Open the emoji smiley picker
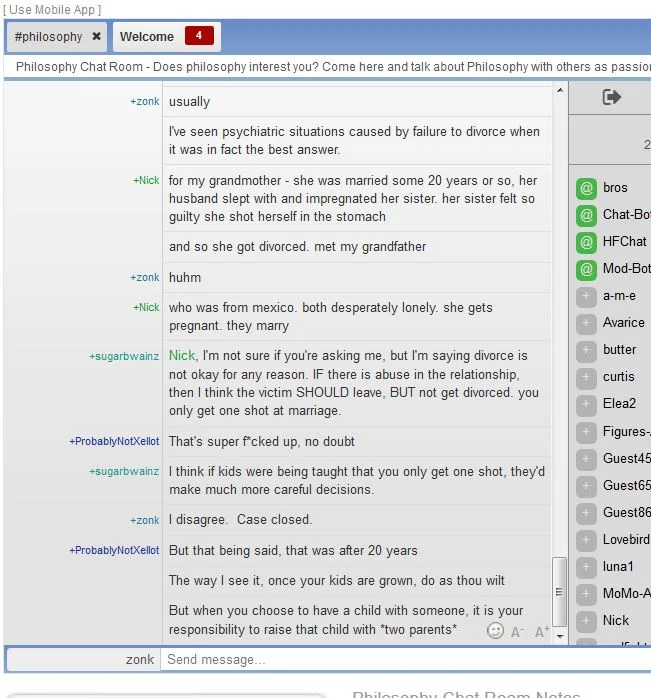The height and width of the screenshot is (698, 651). [x=495, y=630]
